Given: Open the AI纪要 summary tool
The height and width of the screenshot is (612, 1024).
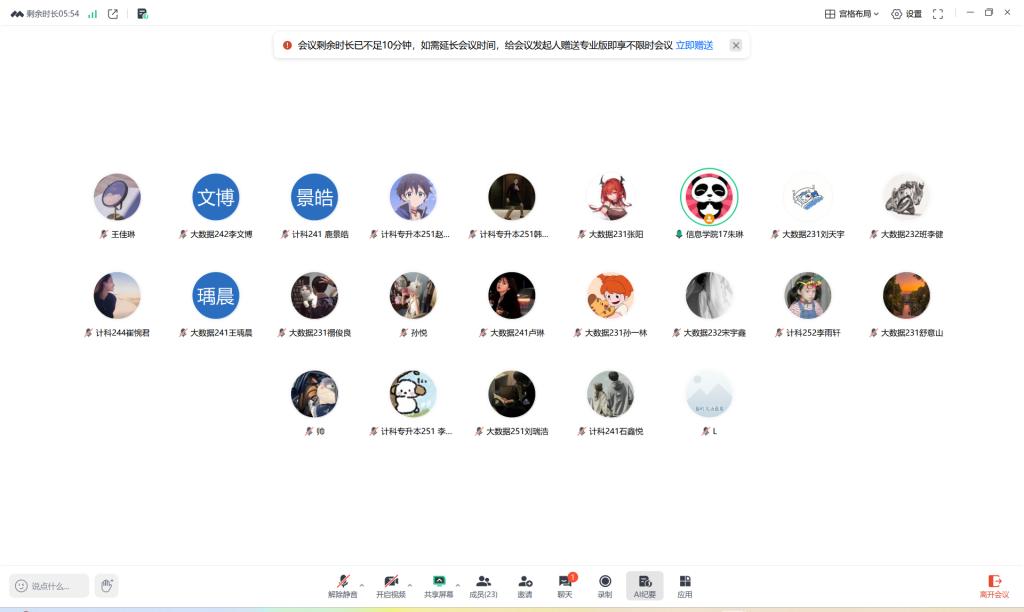Looking at the screenshot, I should (644, 585).
